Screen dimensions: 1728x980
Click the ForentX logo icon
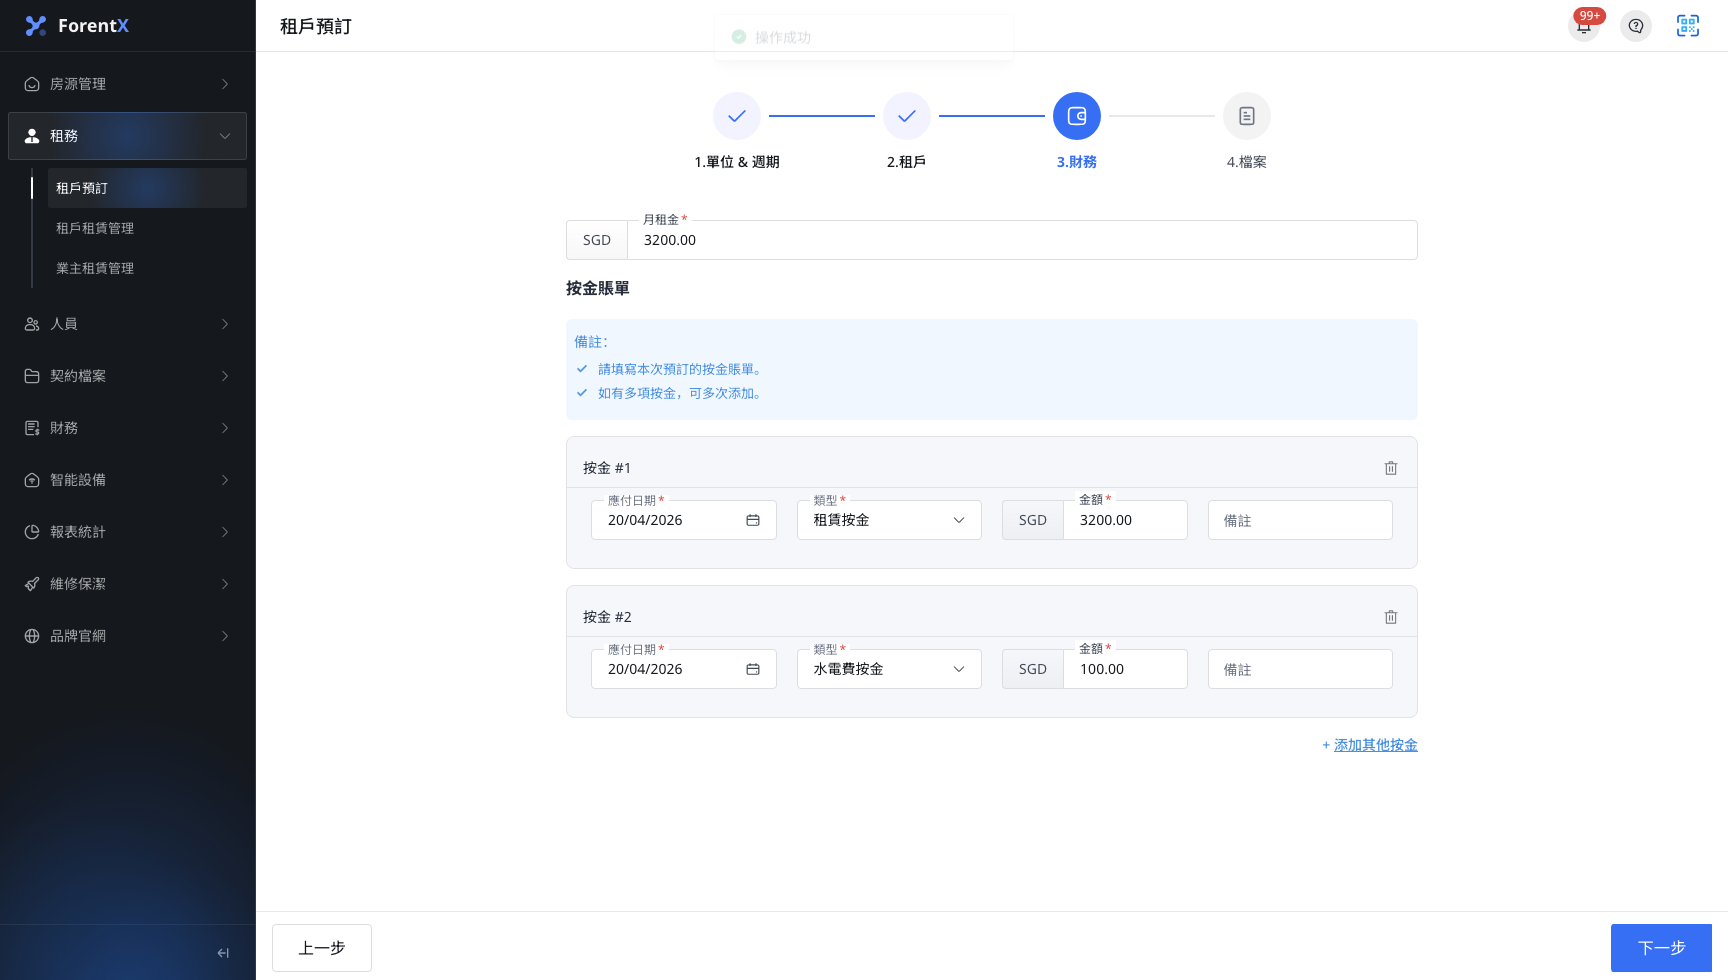[36, 26]
